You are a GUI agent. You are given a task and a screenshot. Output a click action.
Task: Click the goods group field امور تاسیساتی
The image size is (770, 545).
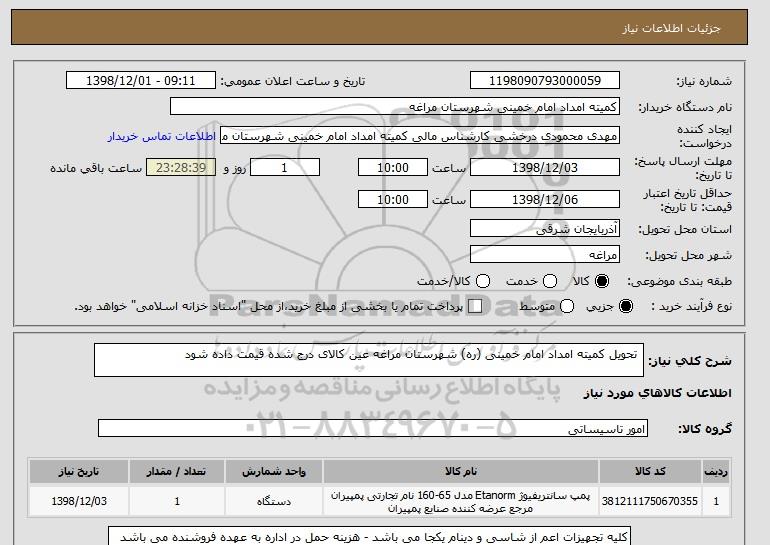click(373, 428)
